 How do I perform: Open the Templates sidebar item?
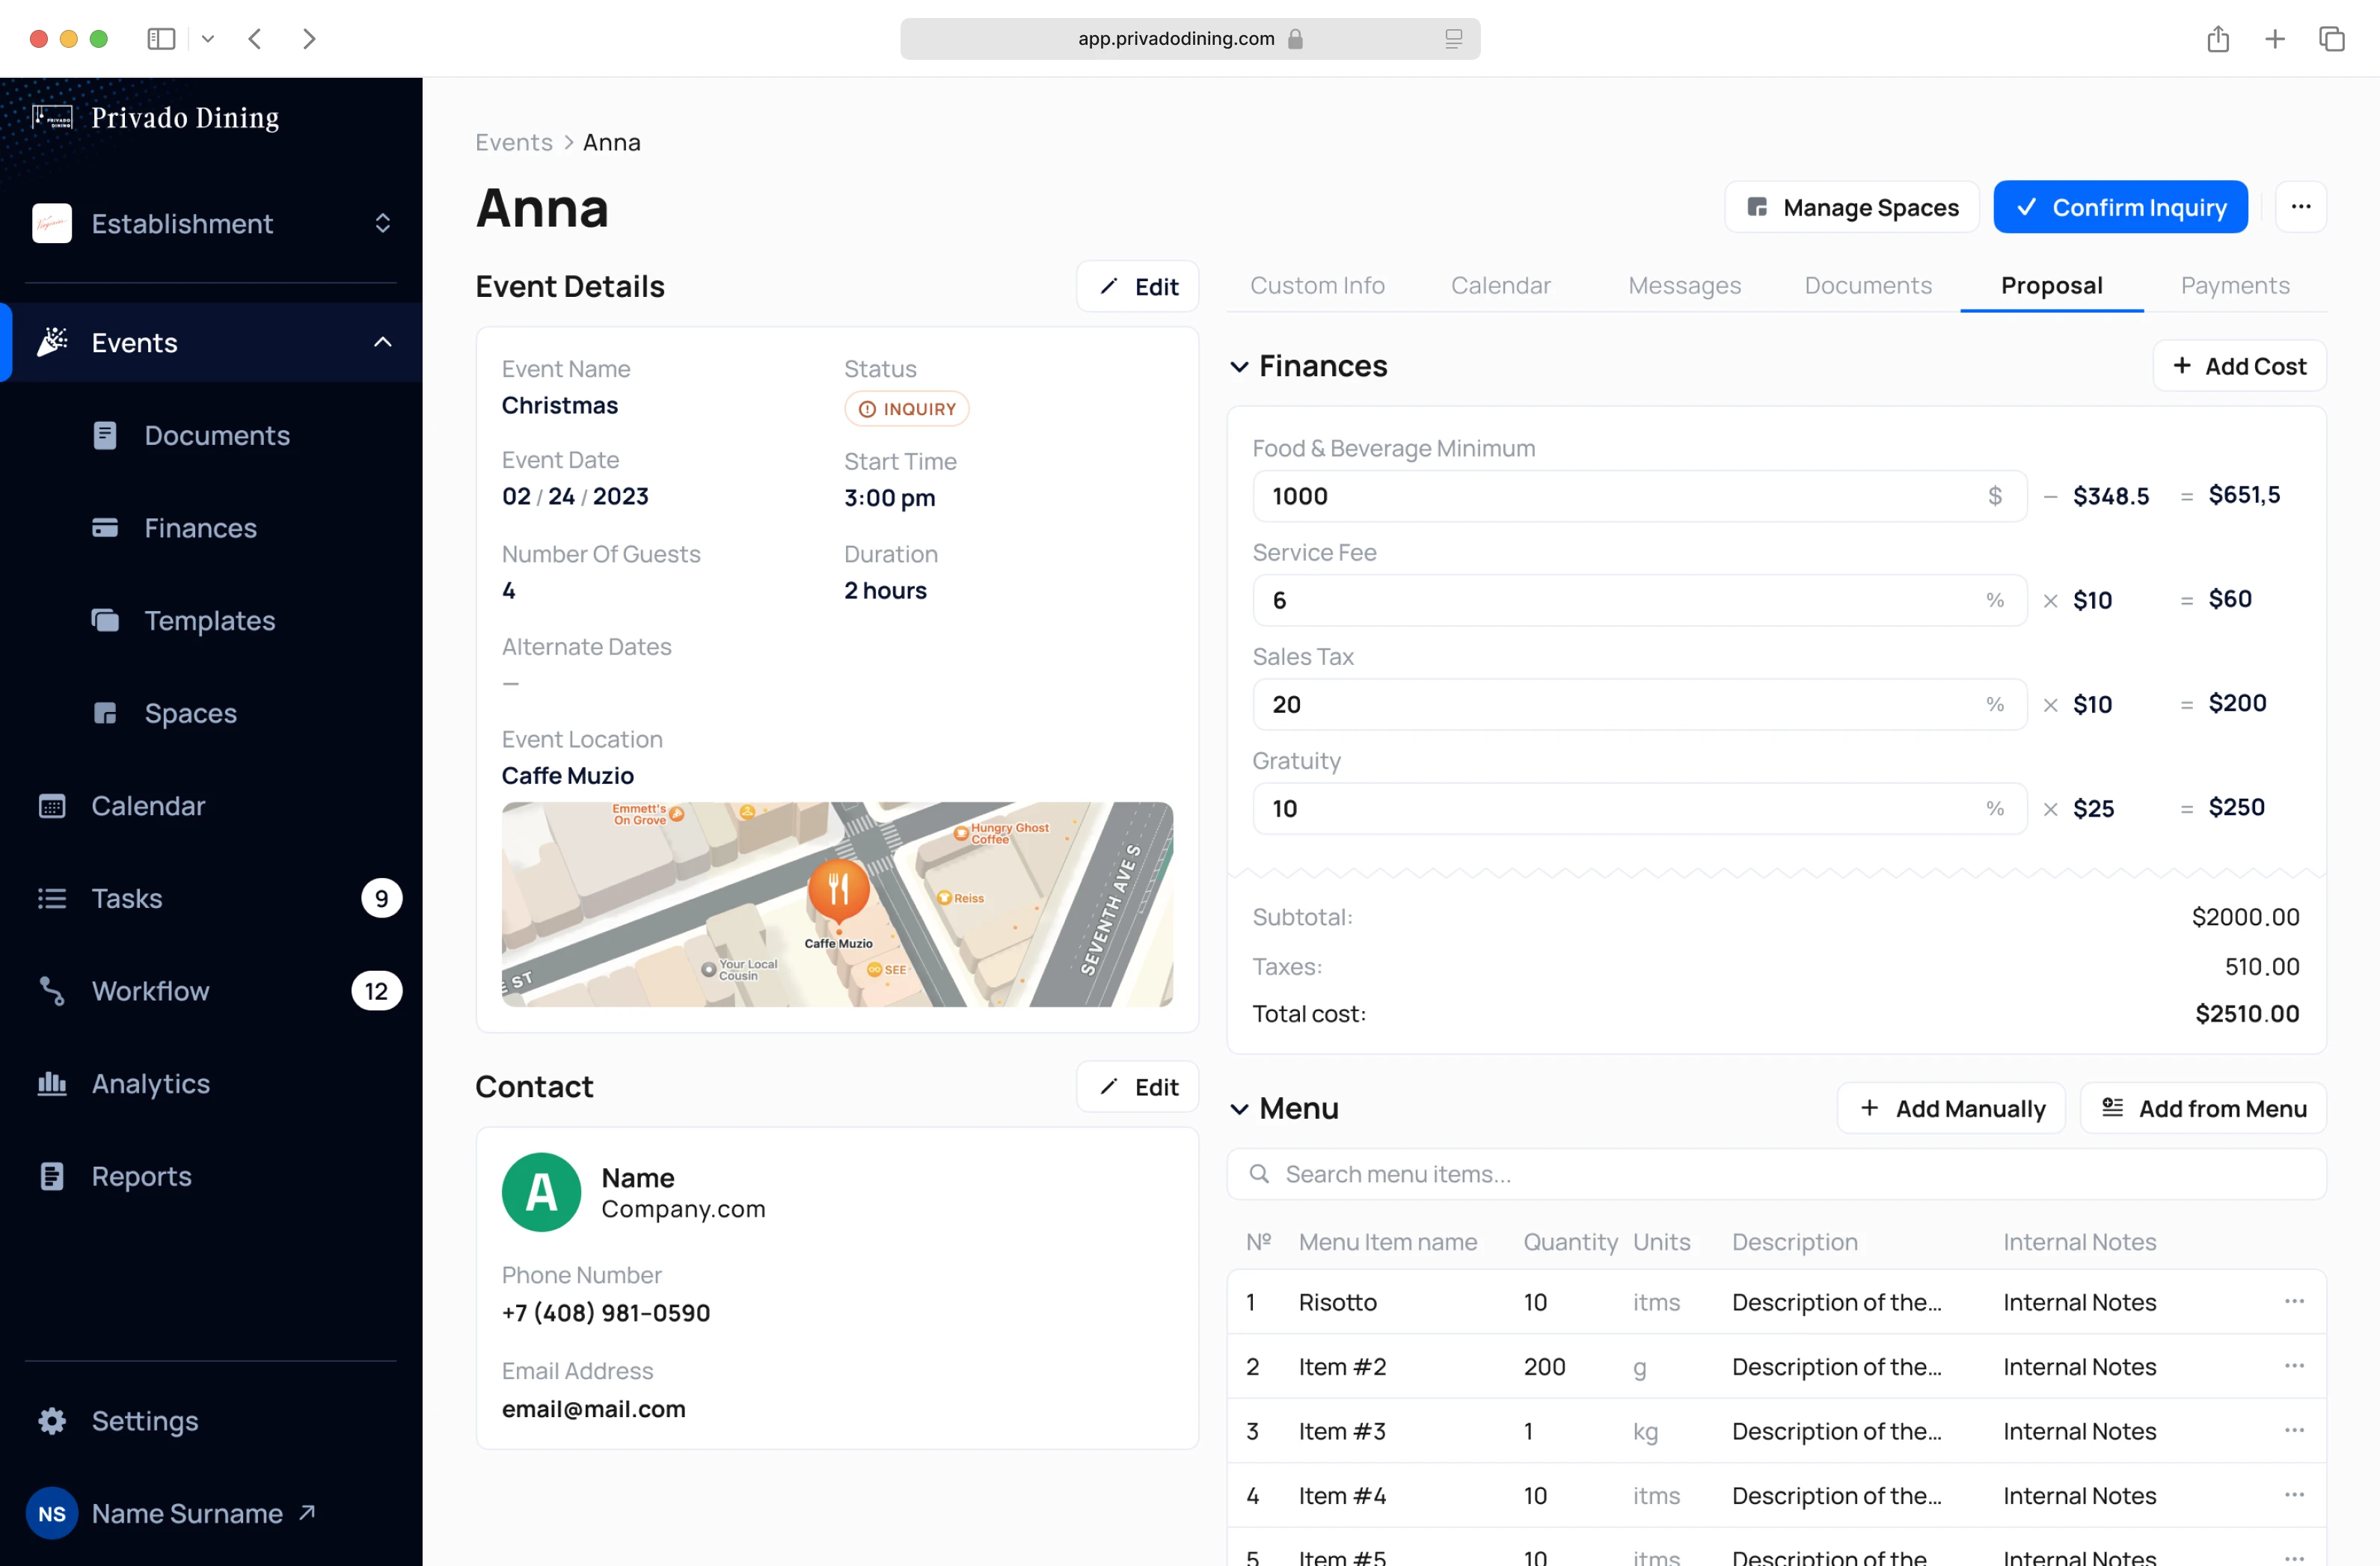pos(209,620)
